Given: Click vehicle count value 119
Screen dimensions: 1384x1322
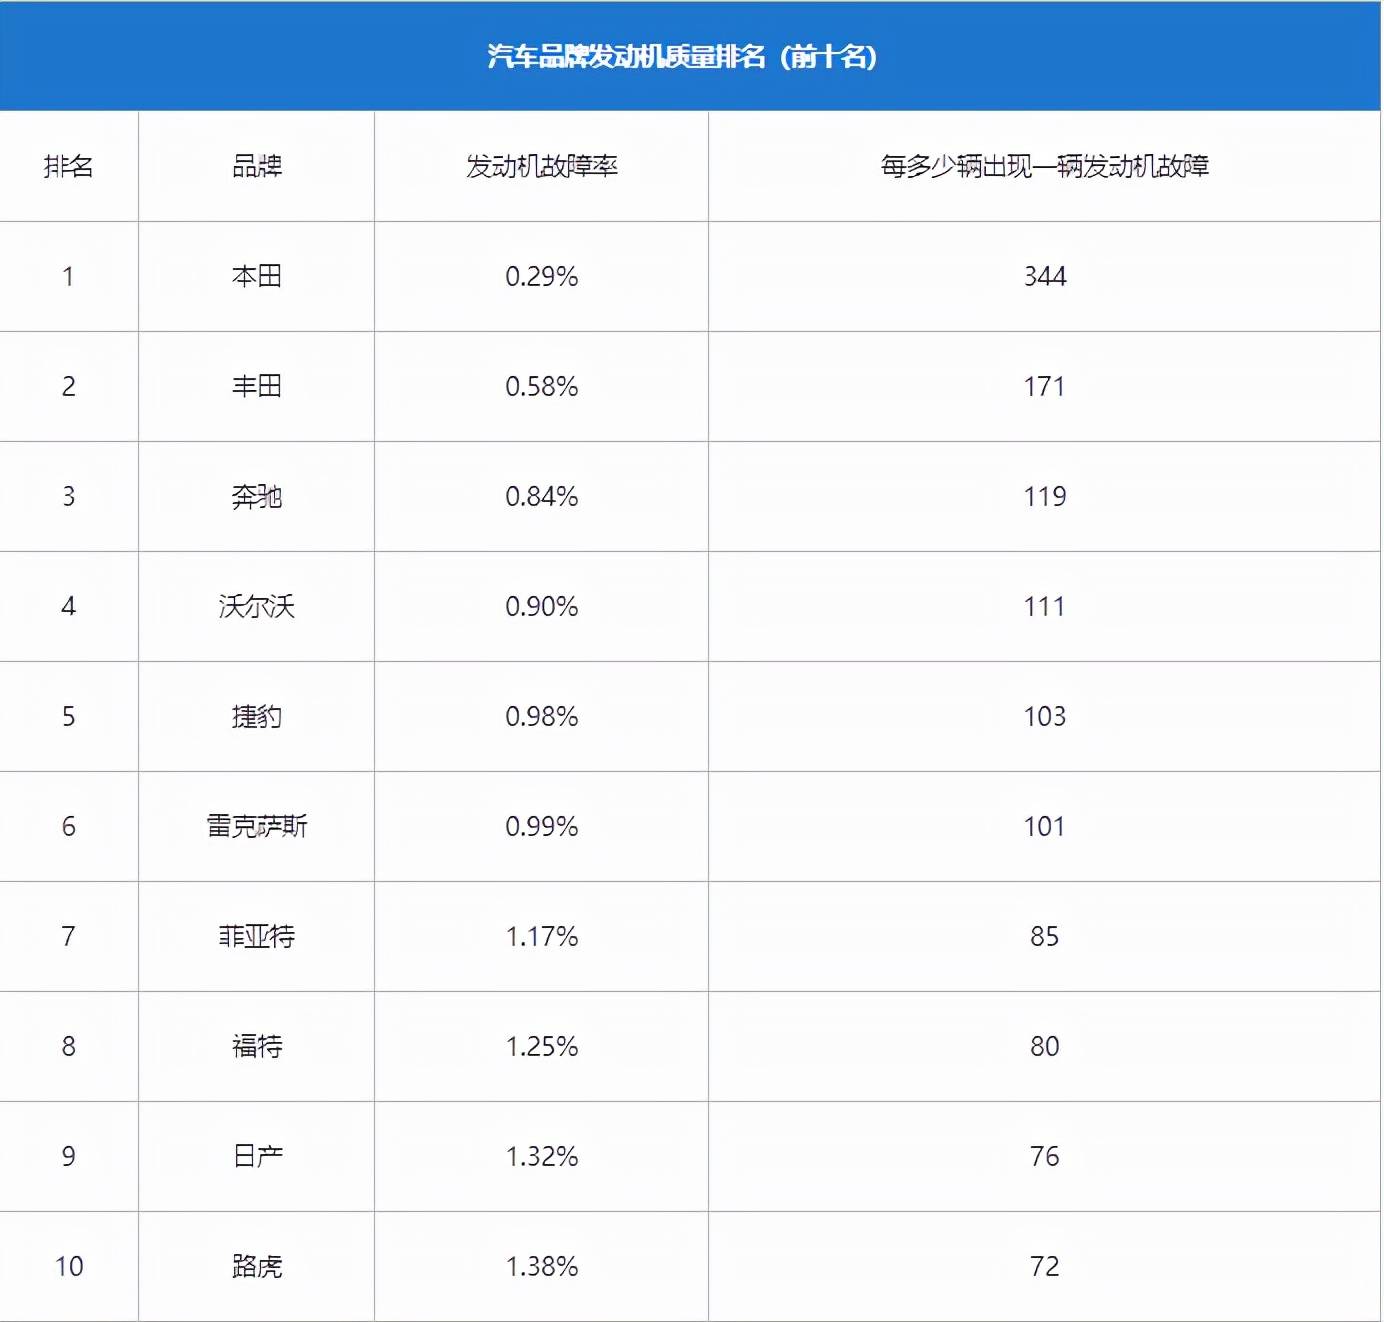Looking at the screenshot, I should coord(1045,496).
